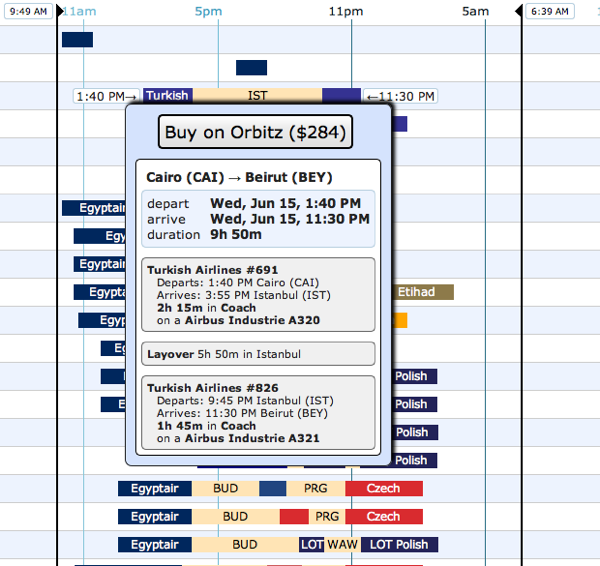
Task: Click the 6:39 AM time label
Action: pos(550,11)
